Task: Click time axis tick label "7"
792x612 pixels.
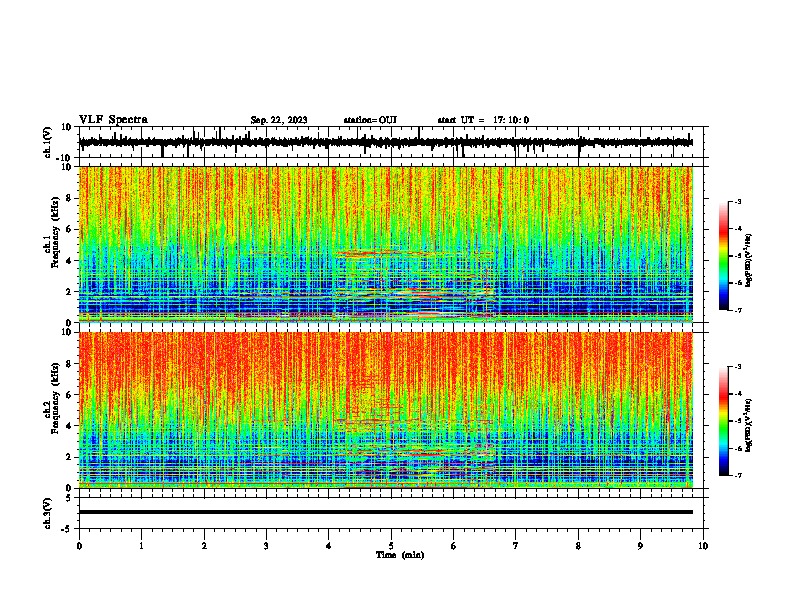Action: coord(516,546)
